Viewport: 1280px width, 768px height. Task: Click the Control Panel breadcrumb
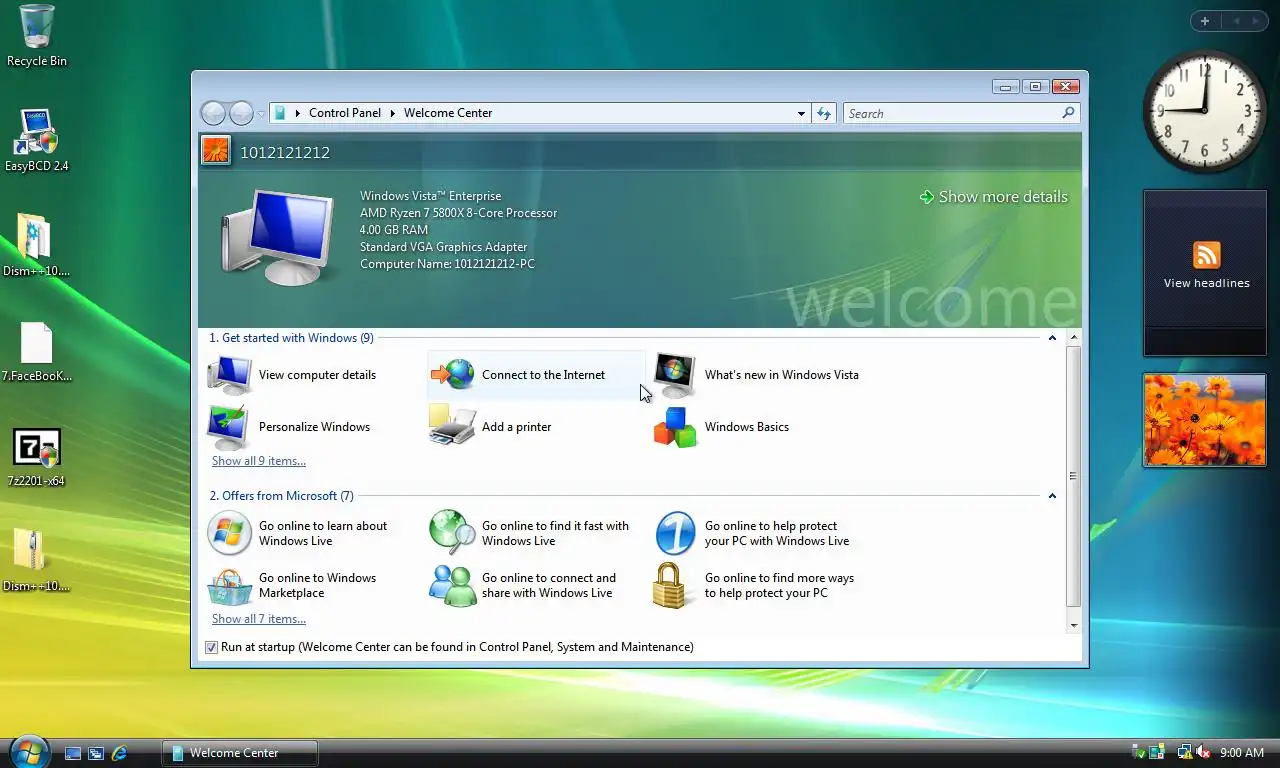[345, 113]
